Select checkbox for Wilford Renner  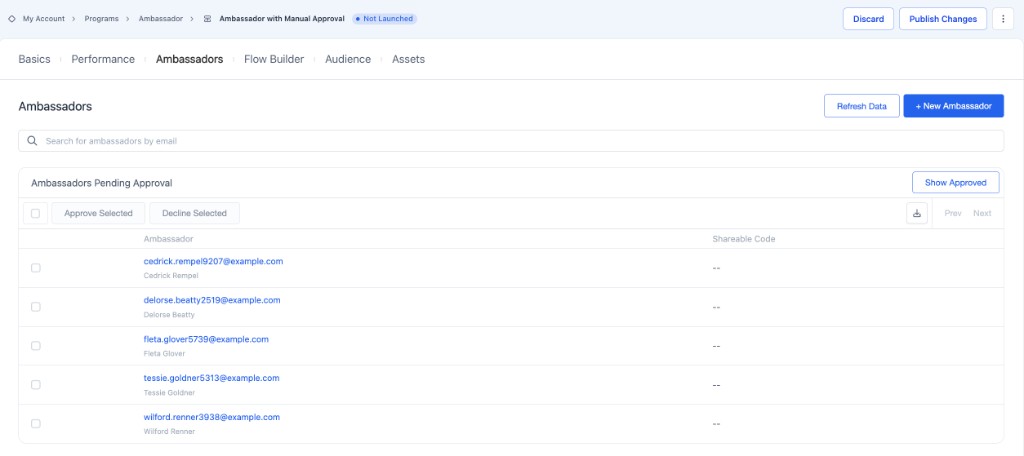(35, 423)
